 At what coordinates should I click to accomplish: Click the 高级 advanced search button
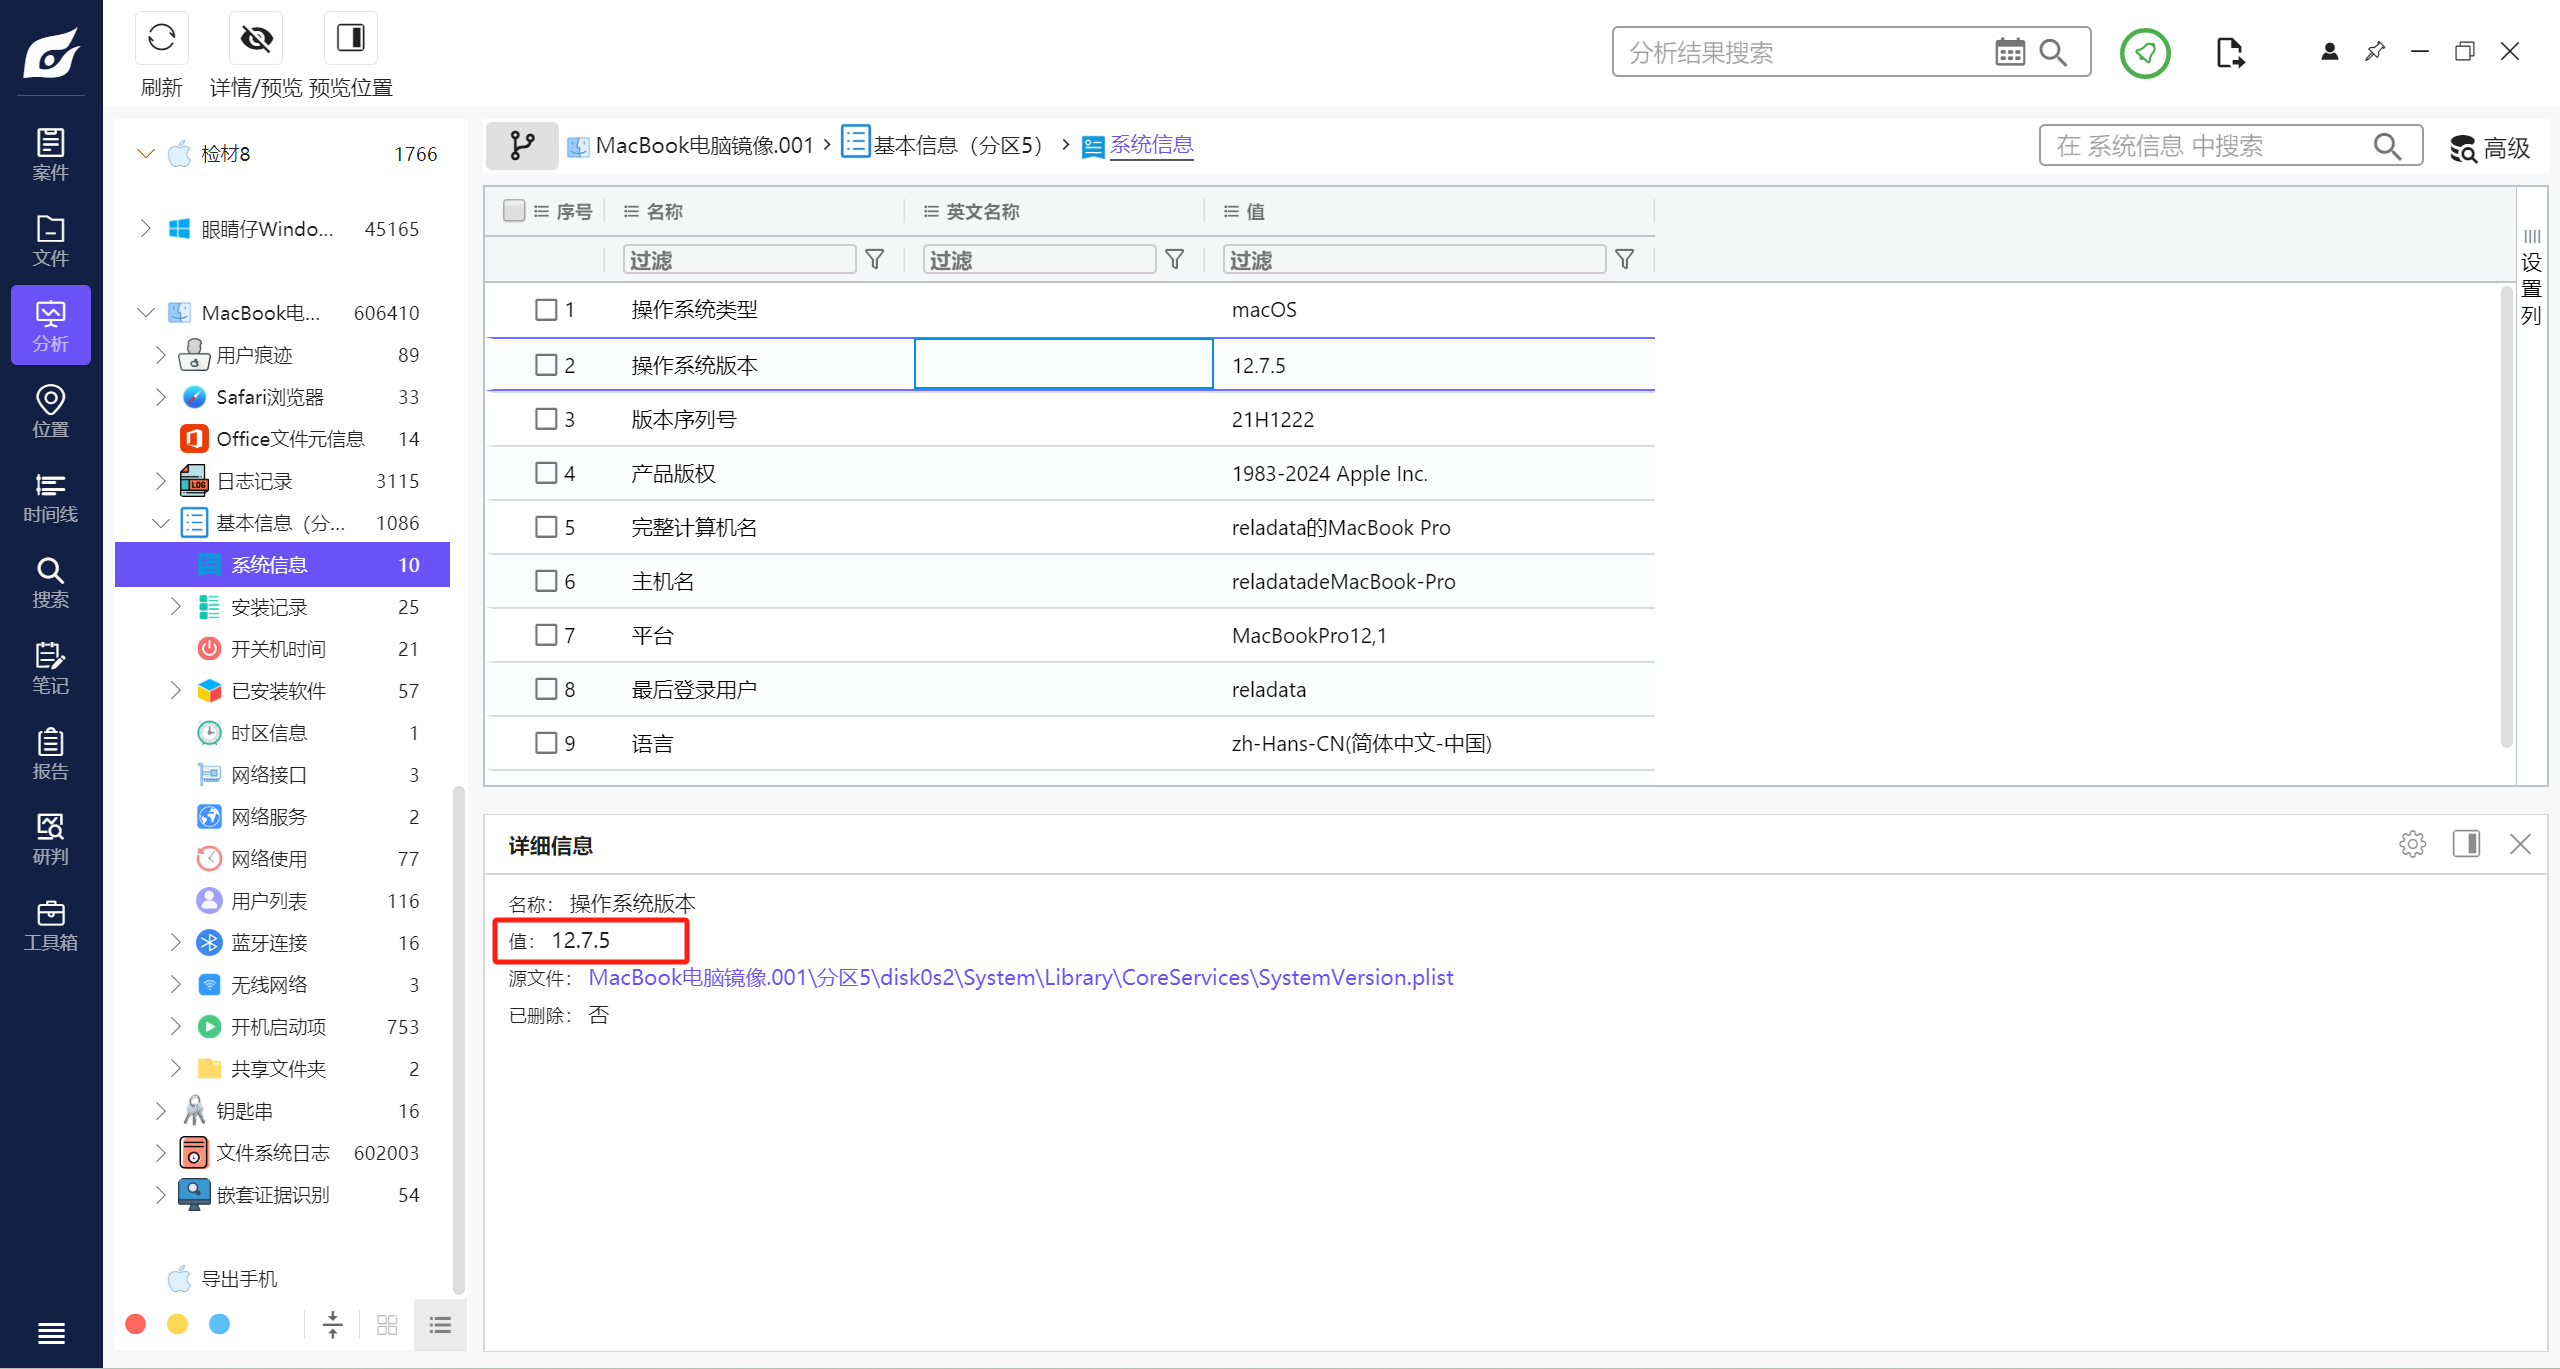pos(2490,148)
